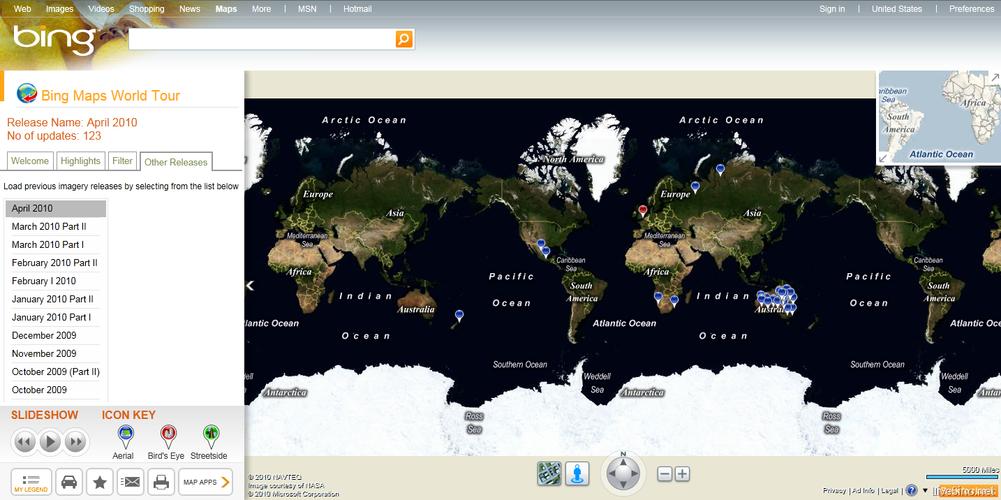Viewport: 1001px width, 500px height.
Task: Click the blue Streetside pegman button
Action: point(577,474)
